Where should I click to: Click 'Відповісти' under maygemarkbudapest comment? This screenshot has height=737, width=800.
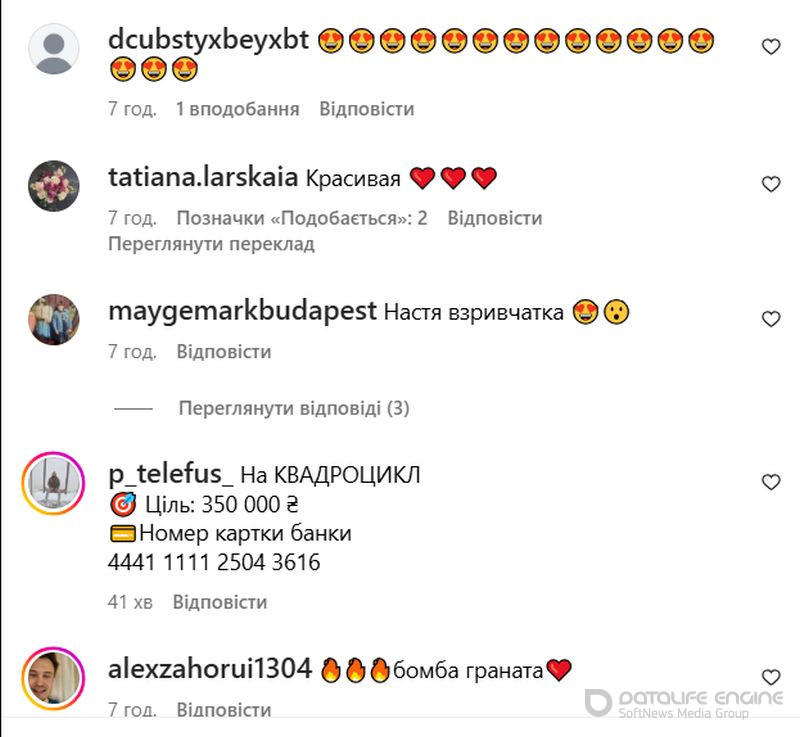point(224,352)
